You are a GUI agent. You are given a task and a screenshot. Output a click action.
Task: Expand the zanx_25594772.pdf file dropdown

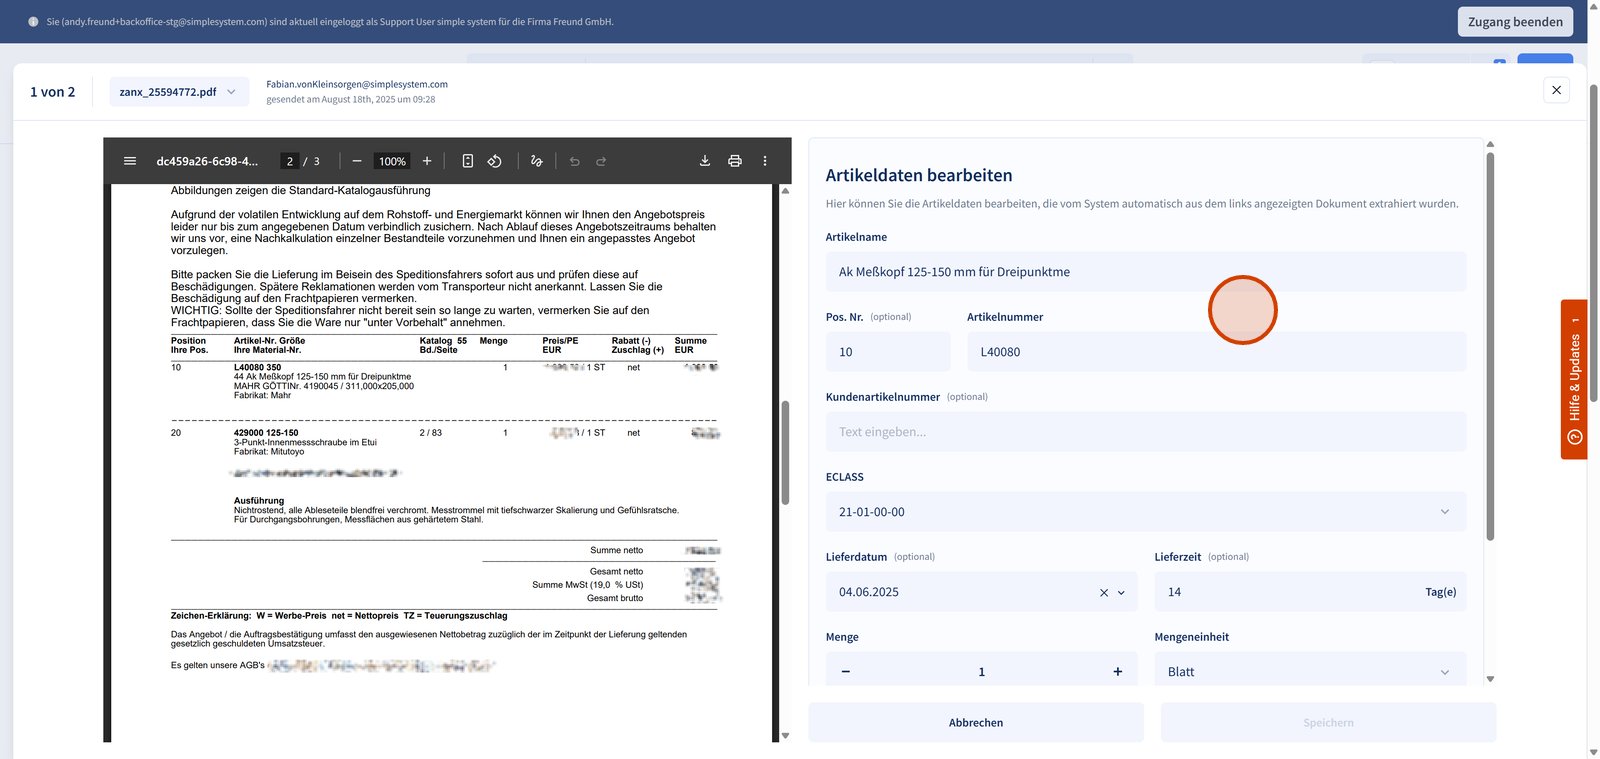231,92
